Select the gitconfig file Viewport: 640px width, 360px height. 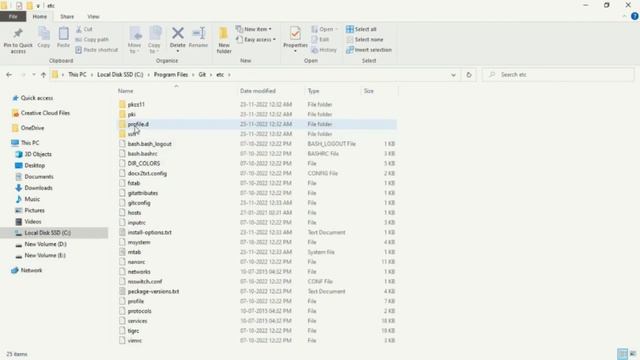pyautogui.click(x=139, y=203)
